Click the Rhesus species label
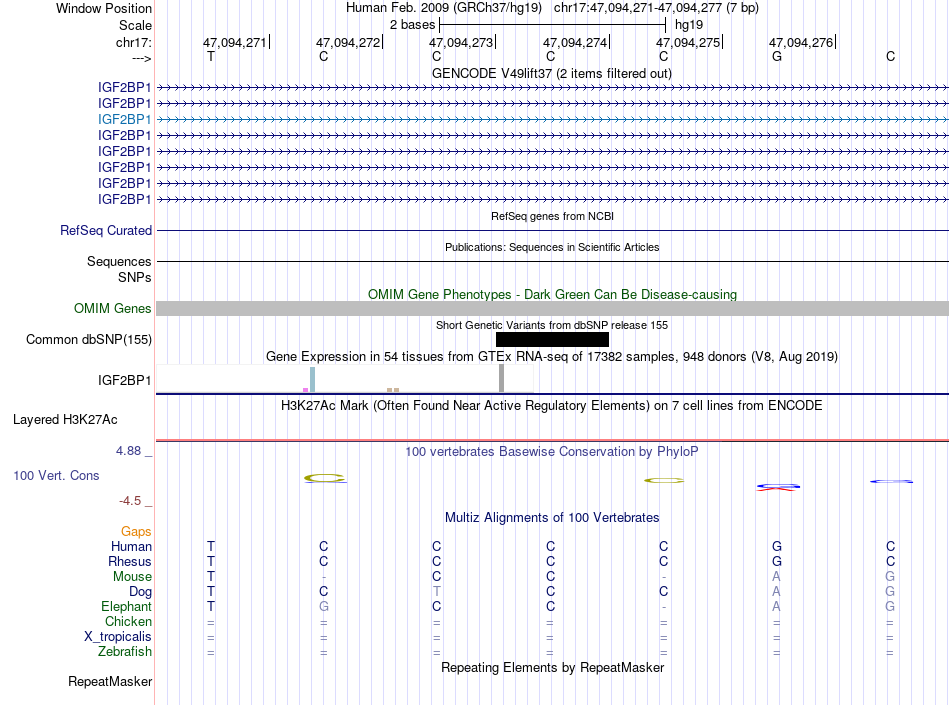The image size is (950, 705). pos(130,561)
